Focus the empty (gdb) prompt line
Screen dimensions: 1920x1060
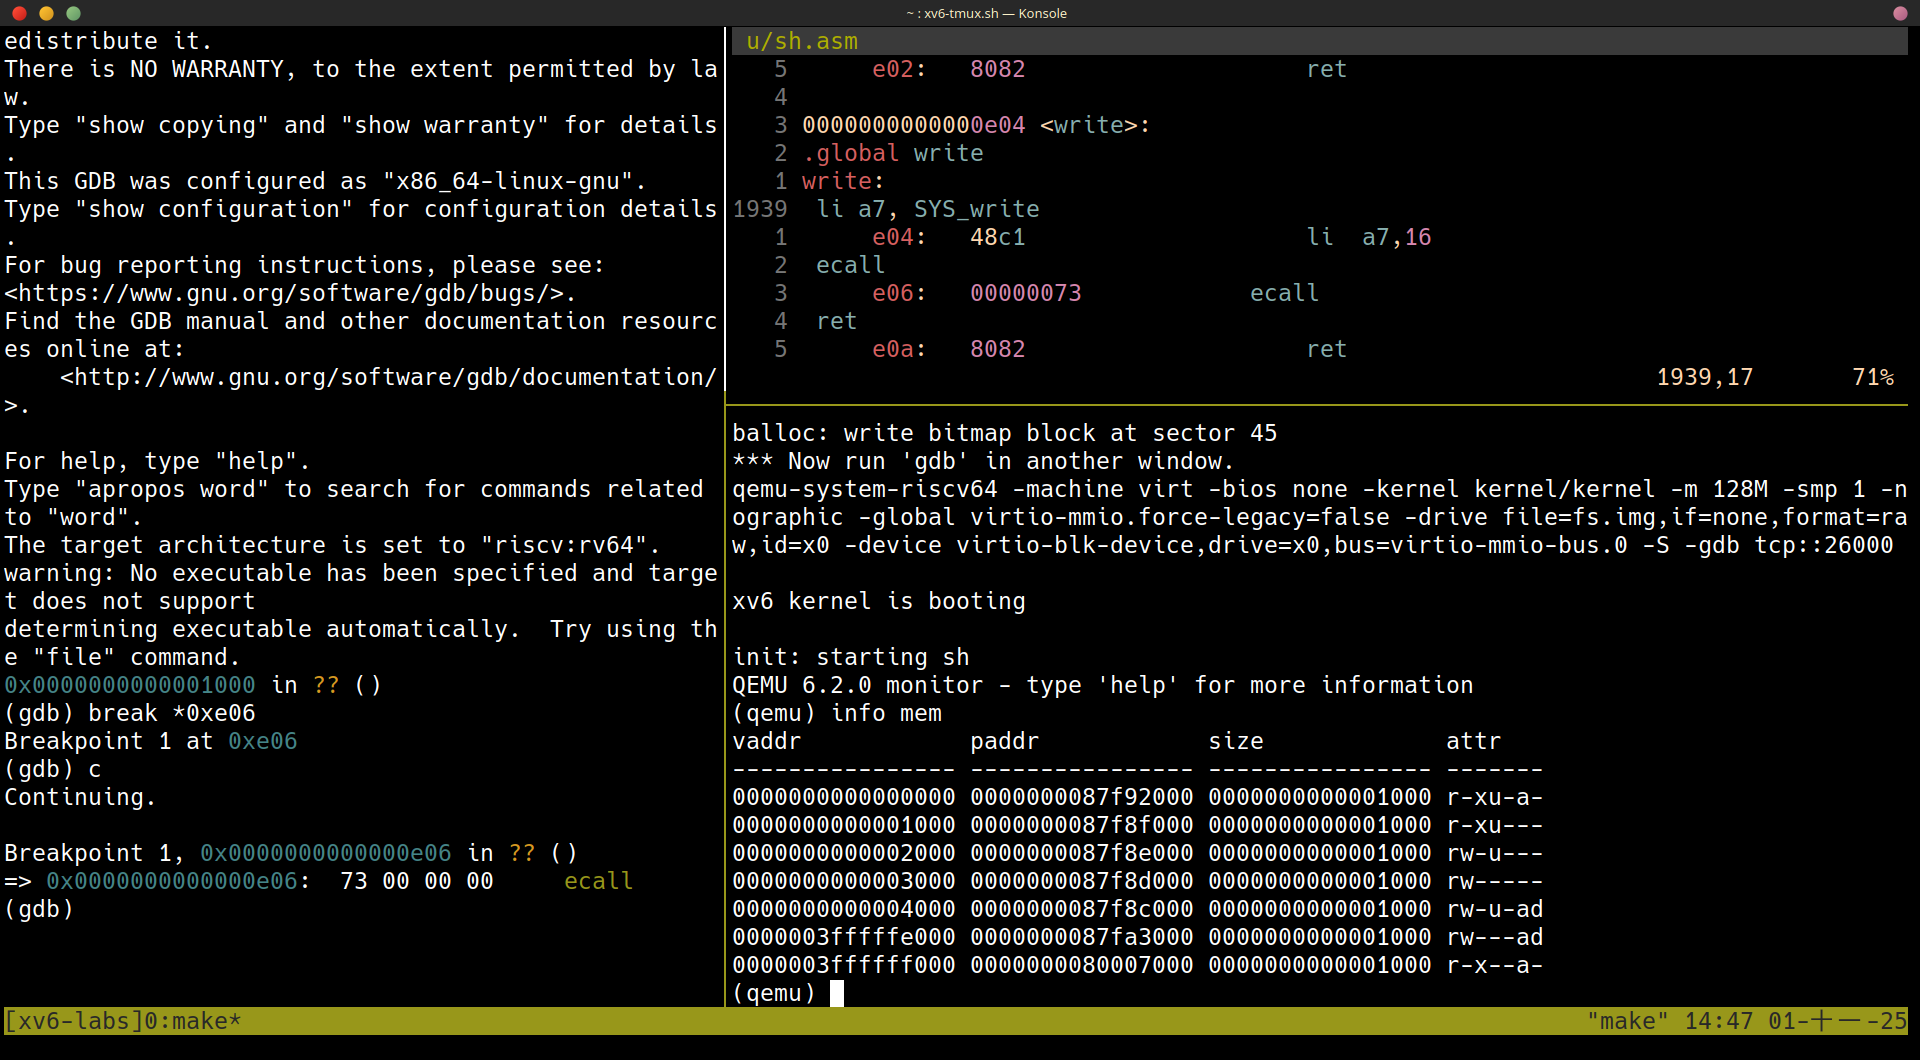pos(40,909)
